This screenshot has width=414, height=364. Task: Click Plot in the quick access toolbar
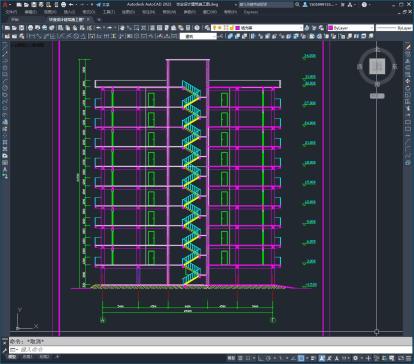pyautogui.click(x=63, y=5)
